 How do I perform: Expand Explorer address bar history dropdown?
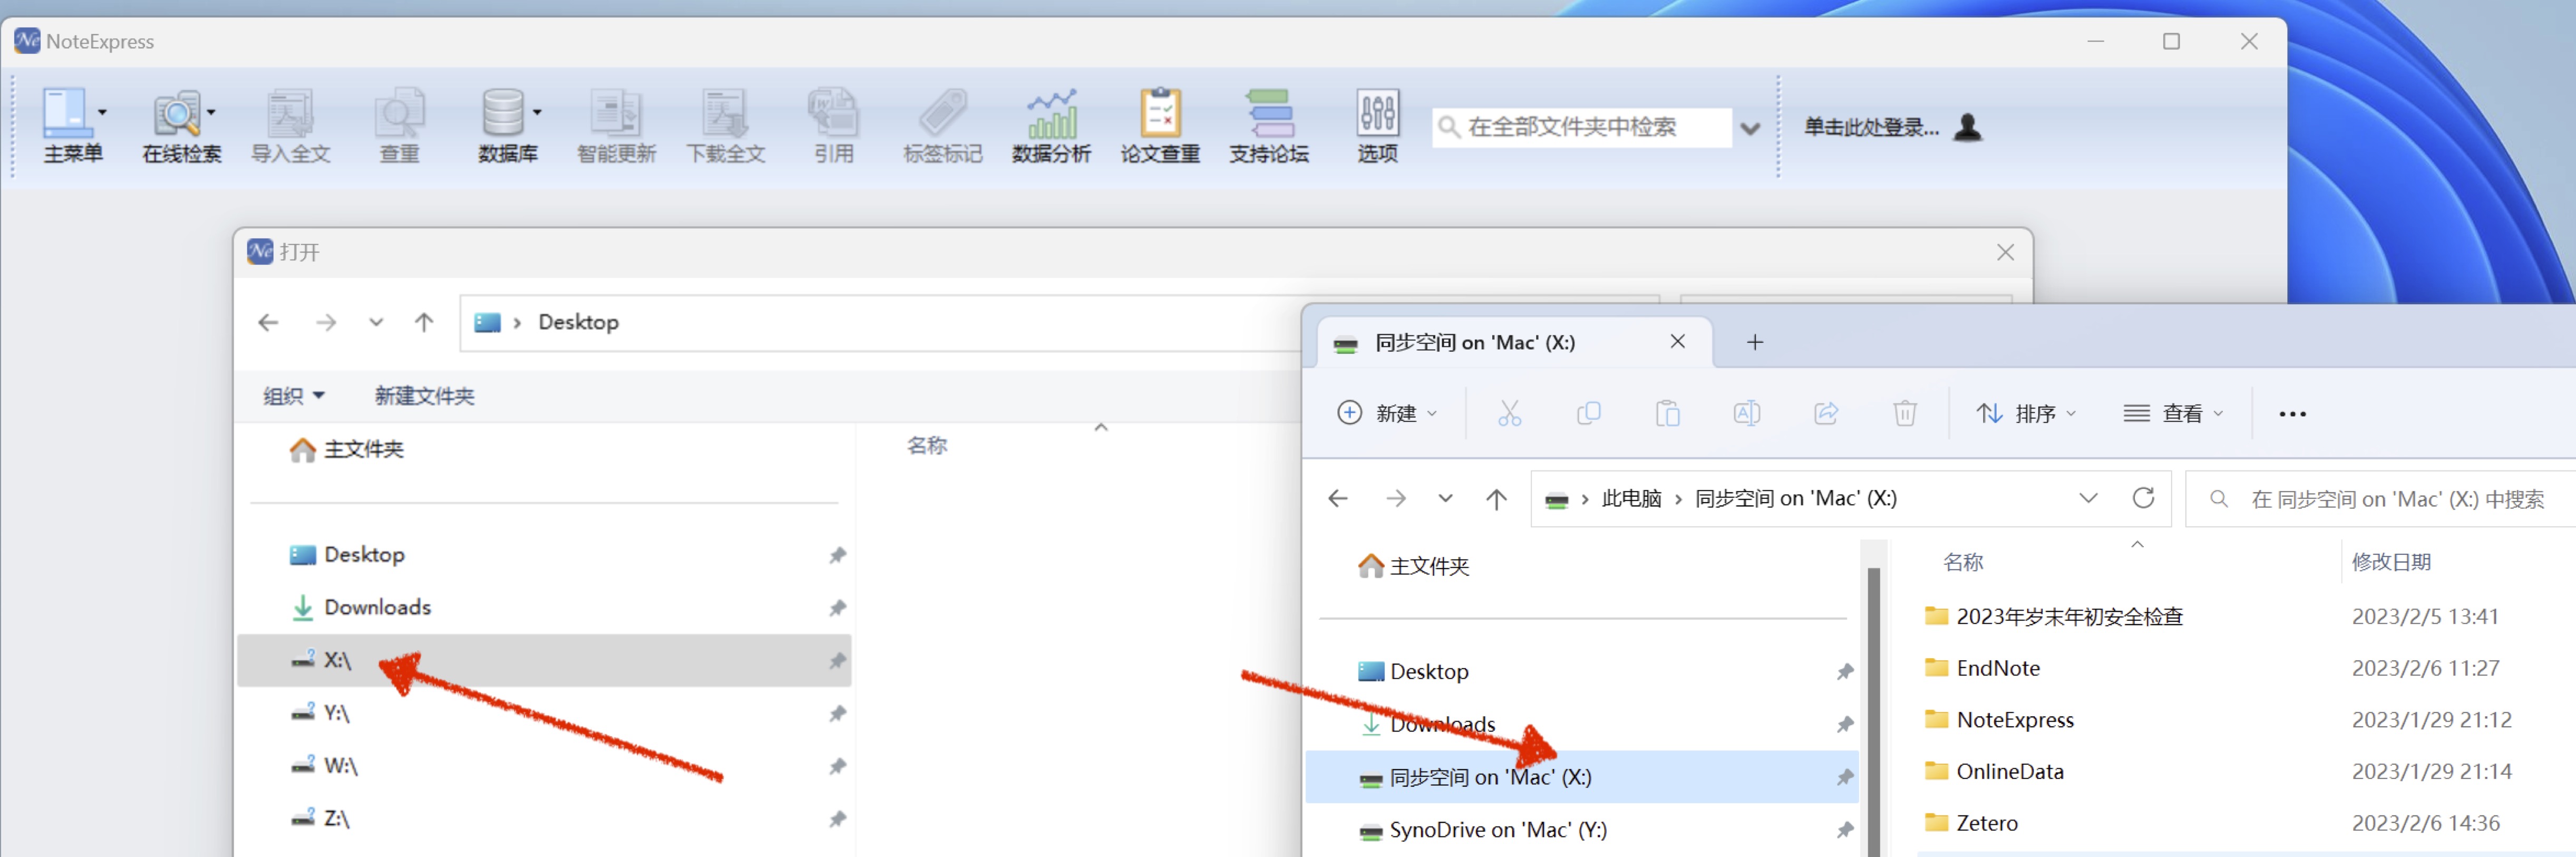tap(2088, 498)
